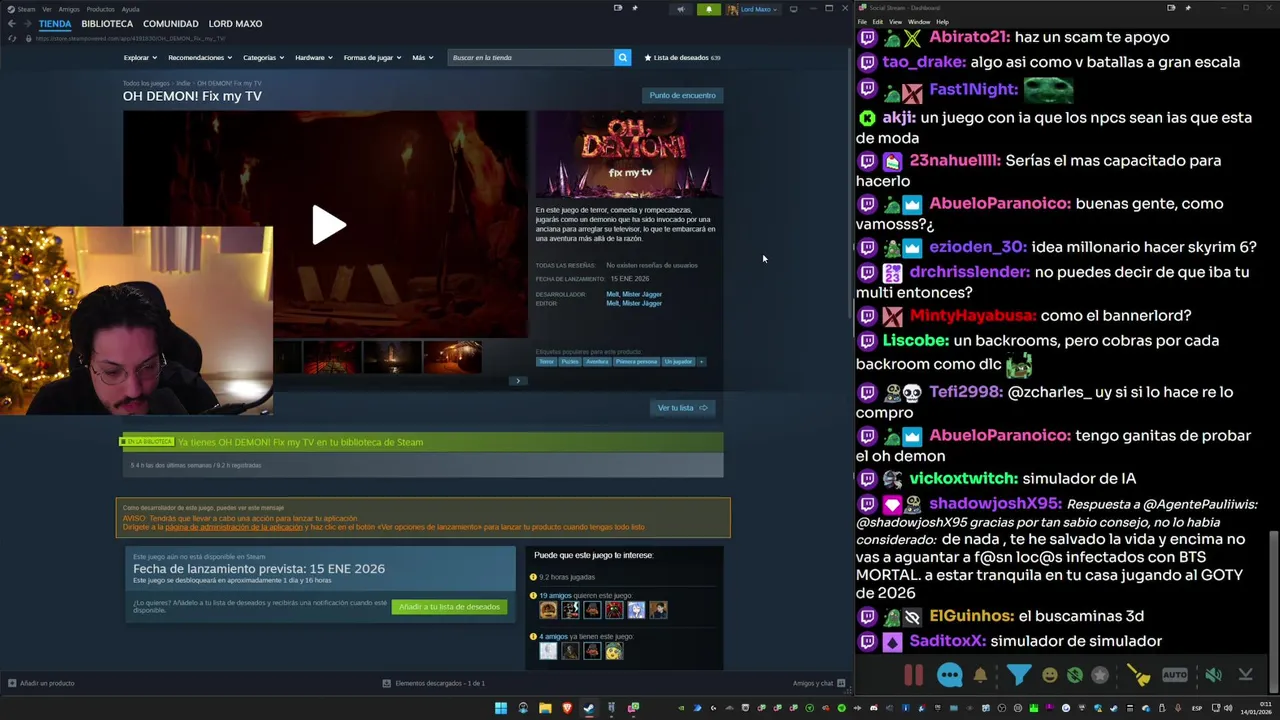Open the Window menu in Social Stream
The width and height of the screenshot is (1280, 720).
[918, 21]
